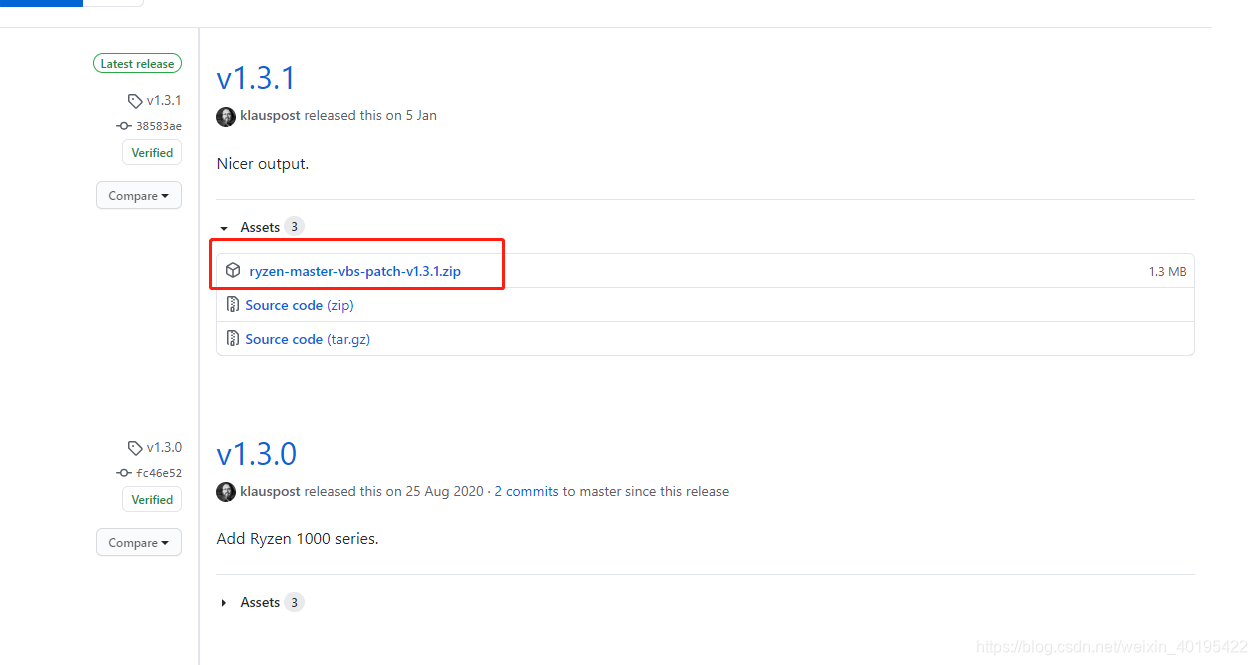Open the v1.3.0 tag link in sidebar

click(x=164, y=447)
